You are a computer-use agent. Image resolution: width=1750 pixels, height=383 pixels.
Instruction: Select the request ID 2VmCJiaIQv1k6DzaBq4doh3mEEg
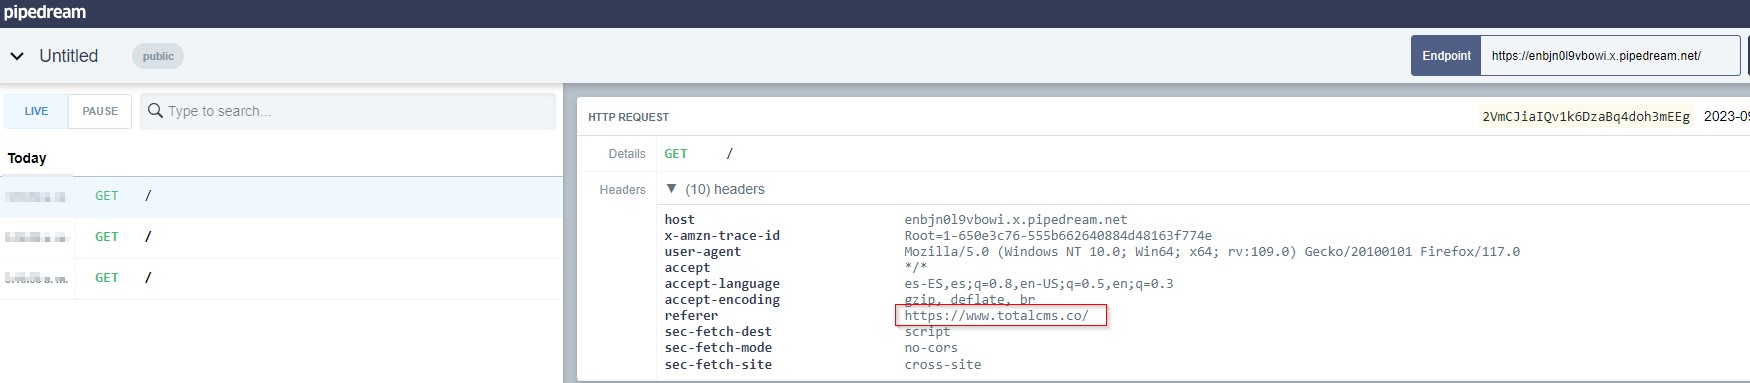1586,117
